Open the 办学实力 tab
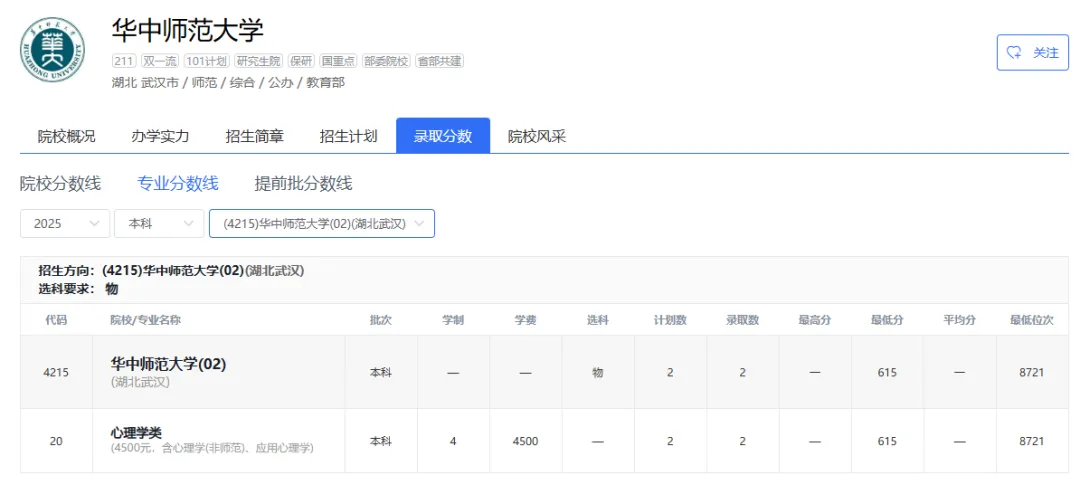This screenshot has width=1080, height=494. pos(160,136)
